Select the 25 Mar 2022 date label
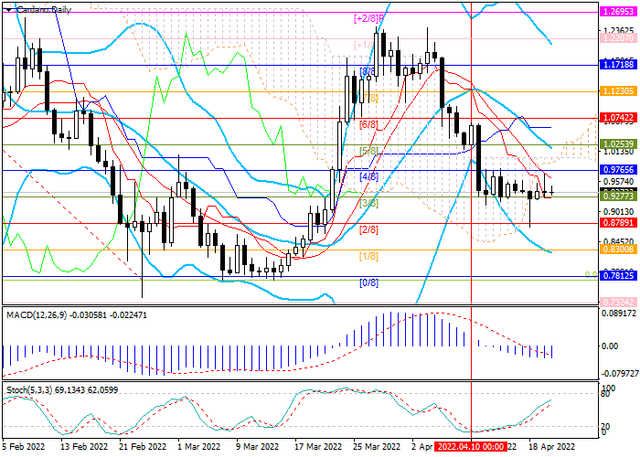The height and width of the screenshot is (457, 640). tap(377, 446)
